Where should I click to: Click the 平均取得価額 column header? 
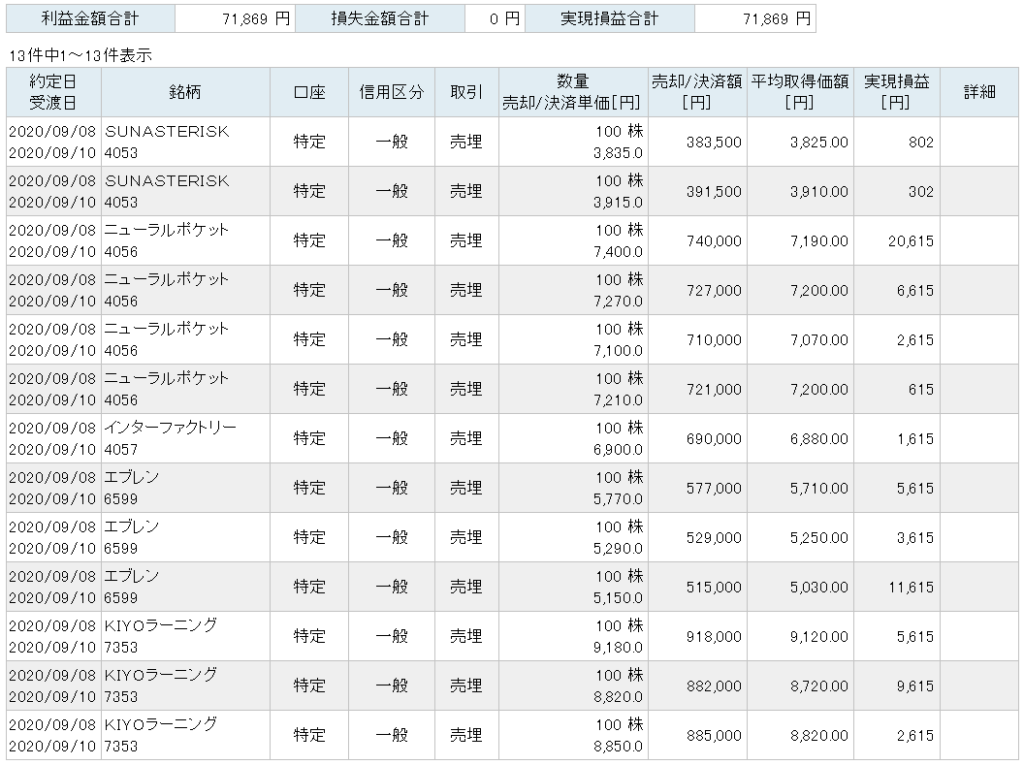(x=799, y=92)
